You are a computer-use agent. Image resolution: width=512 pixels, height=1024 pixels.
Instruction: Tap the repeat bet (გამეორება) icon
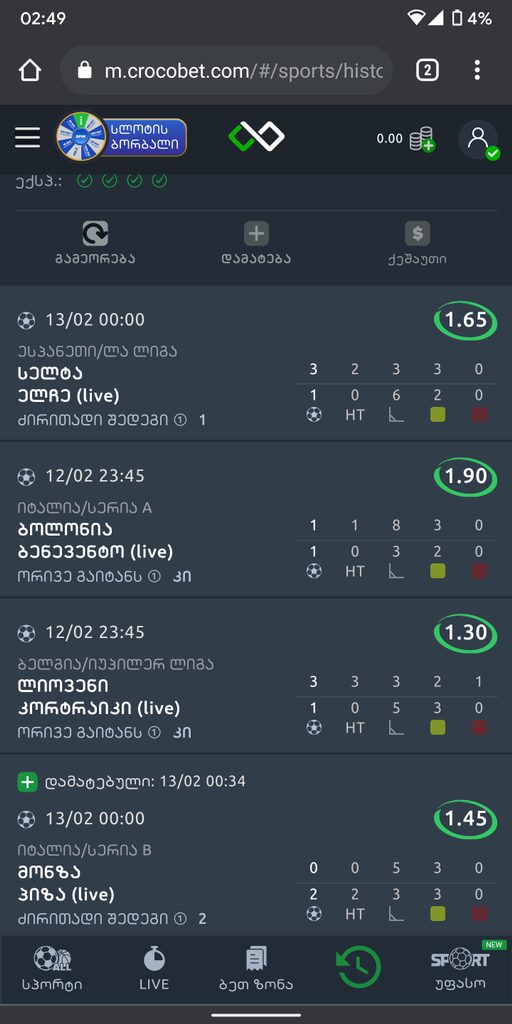[x=95, y=233]
